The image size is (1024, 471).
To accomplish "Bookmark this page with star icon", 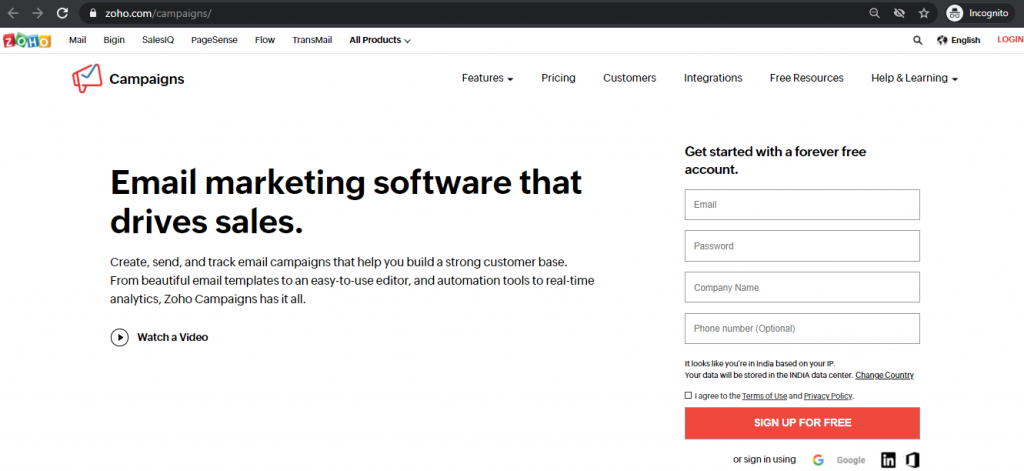I will coord(923,13).
